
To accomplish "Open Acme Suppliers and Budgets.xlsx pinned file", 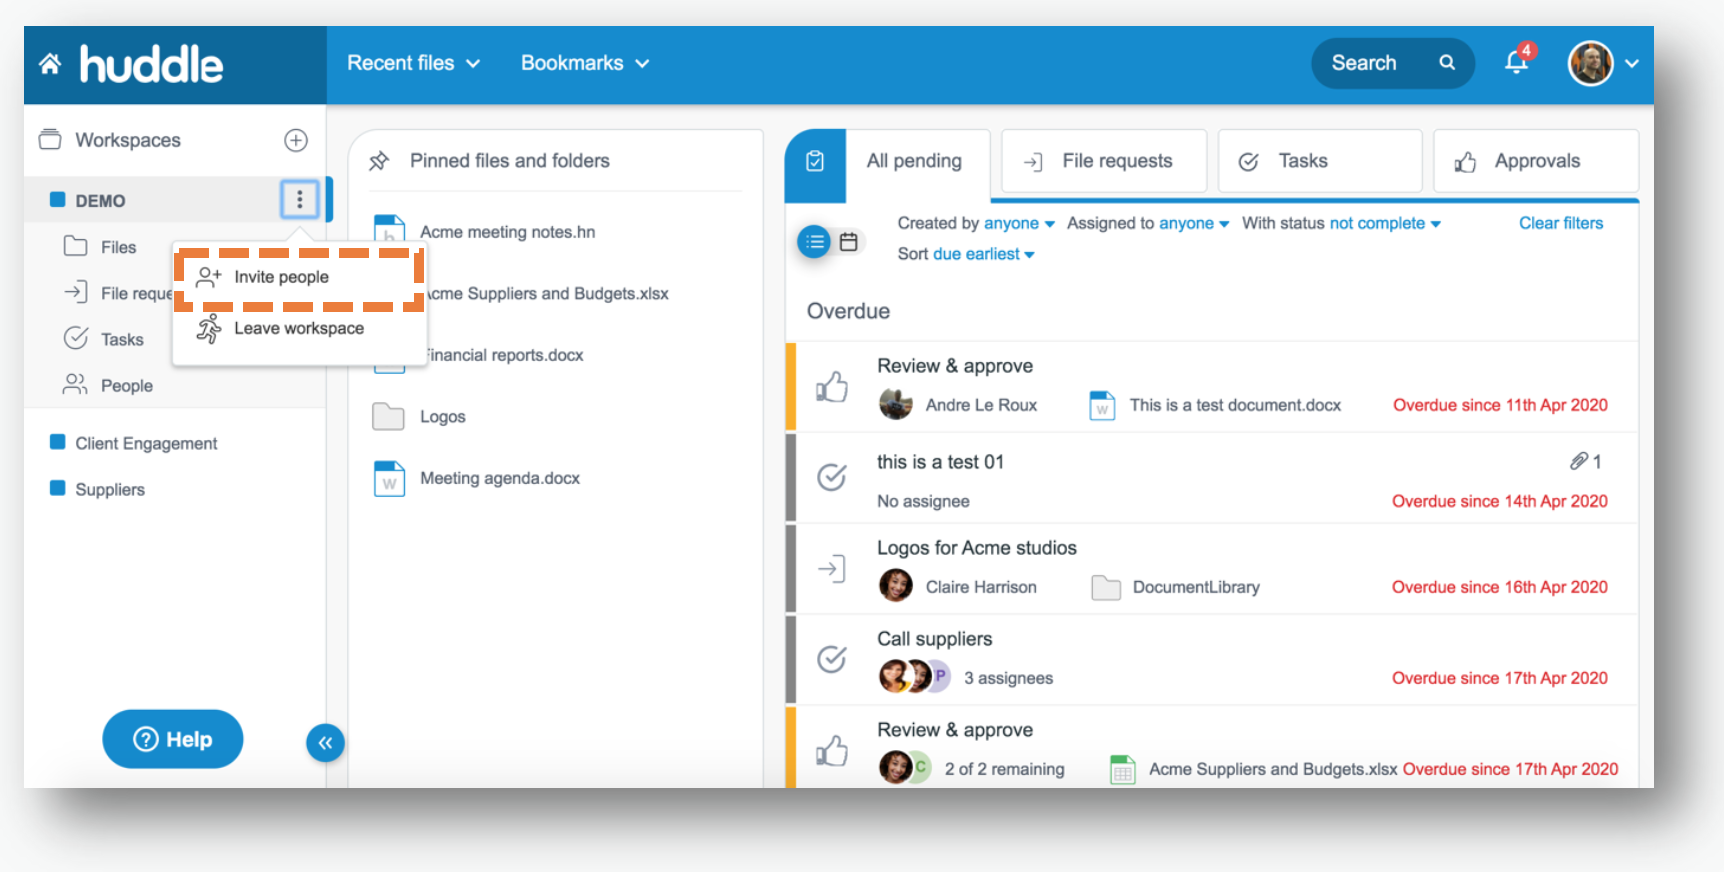I will 547,294.
